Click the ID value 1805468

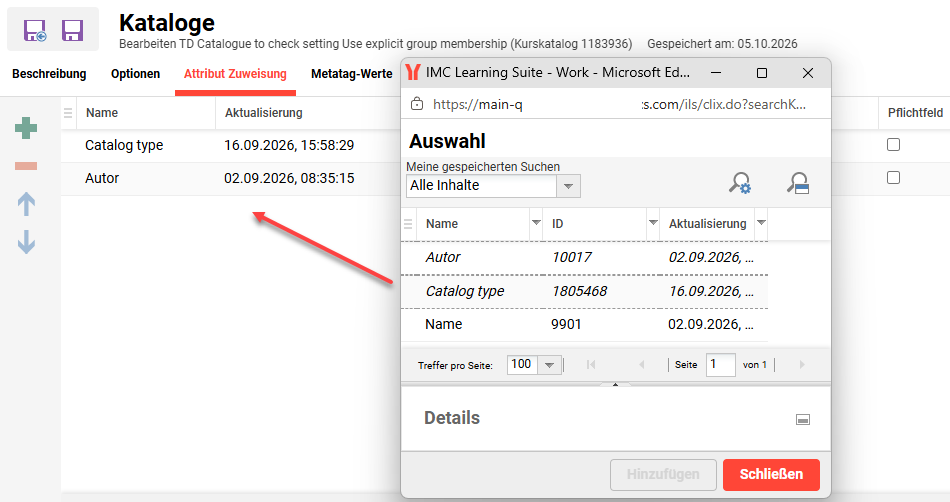click(579, 291)
